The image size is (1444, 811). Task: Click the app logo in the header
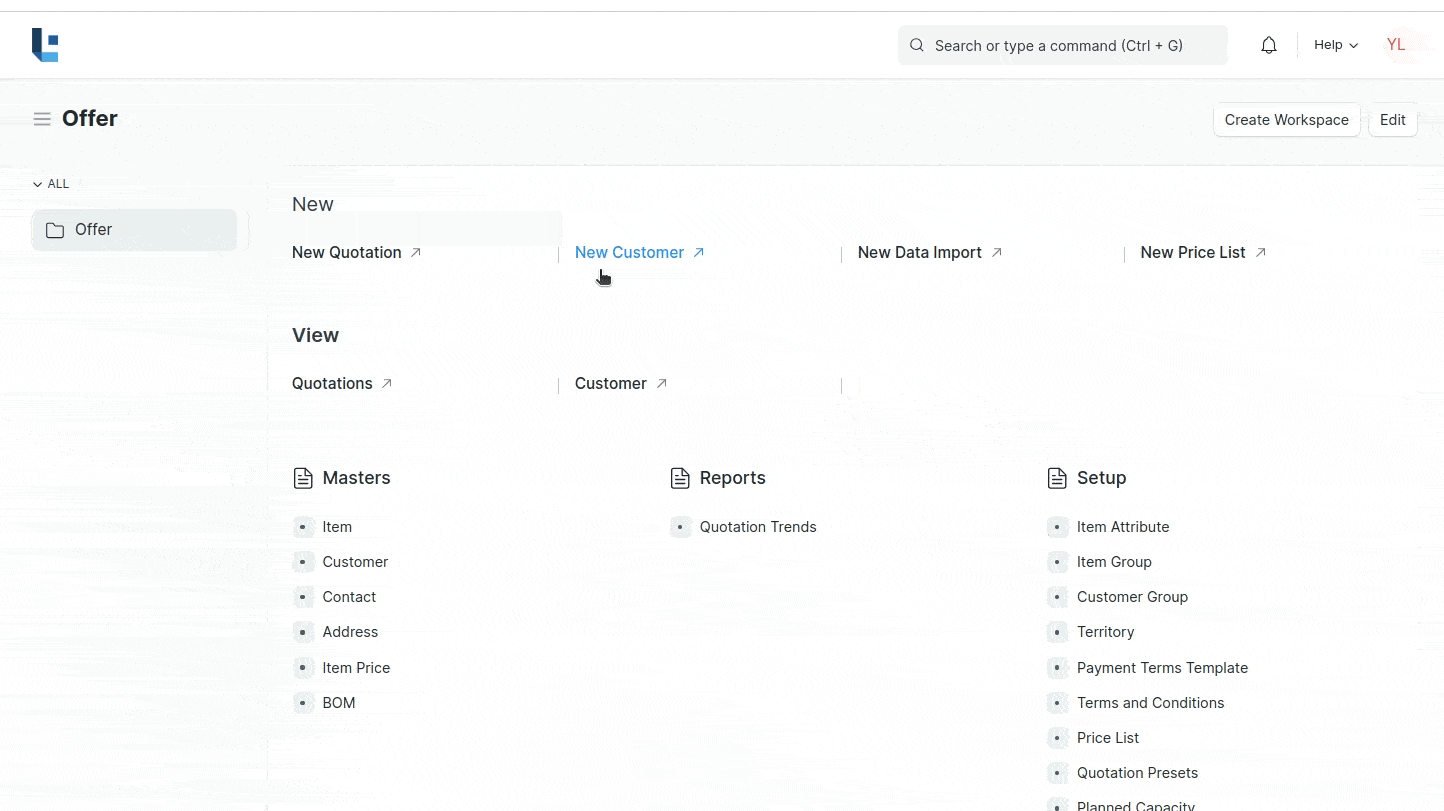(x=45, y=45)
